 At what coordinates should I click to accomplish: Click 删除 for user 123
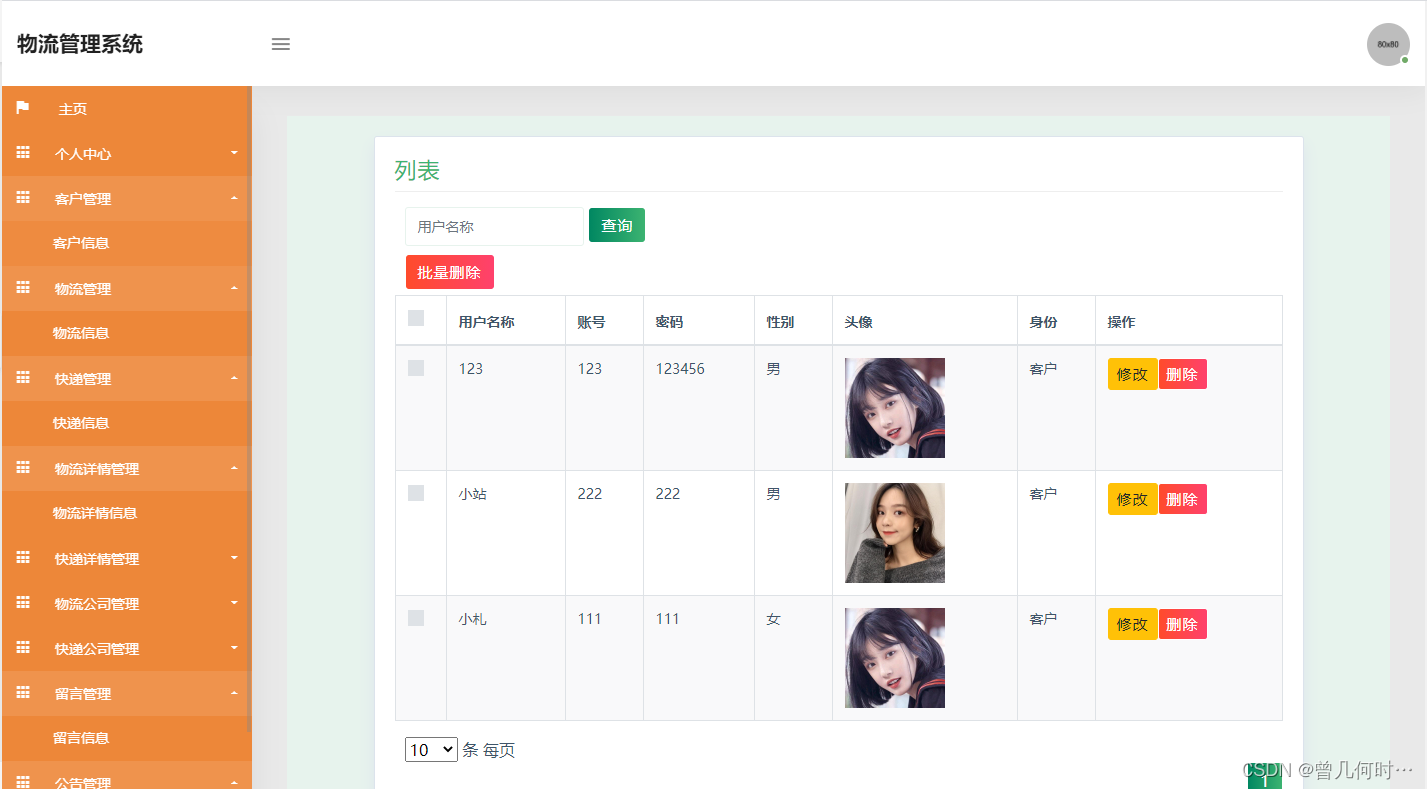1182,374
